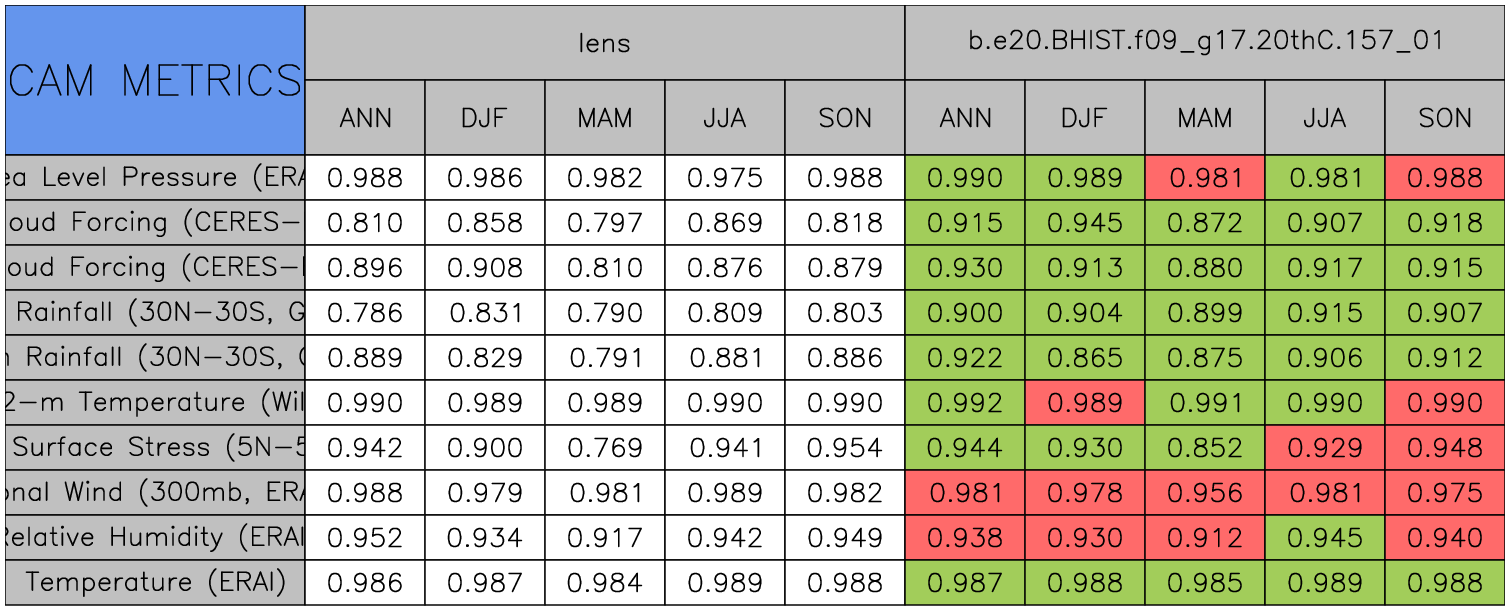Click the Temperature (ERAI) row label
The width and height of the screenshot is (1510, 611).
(155, 583)
